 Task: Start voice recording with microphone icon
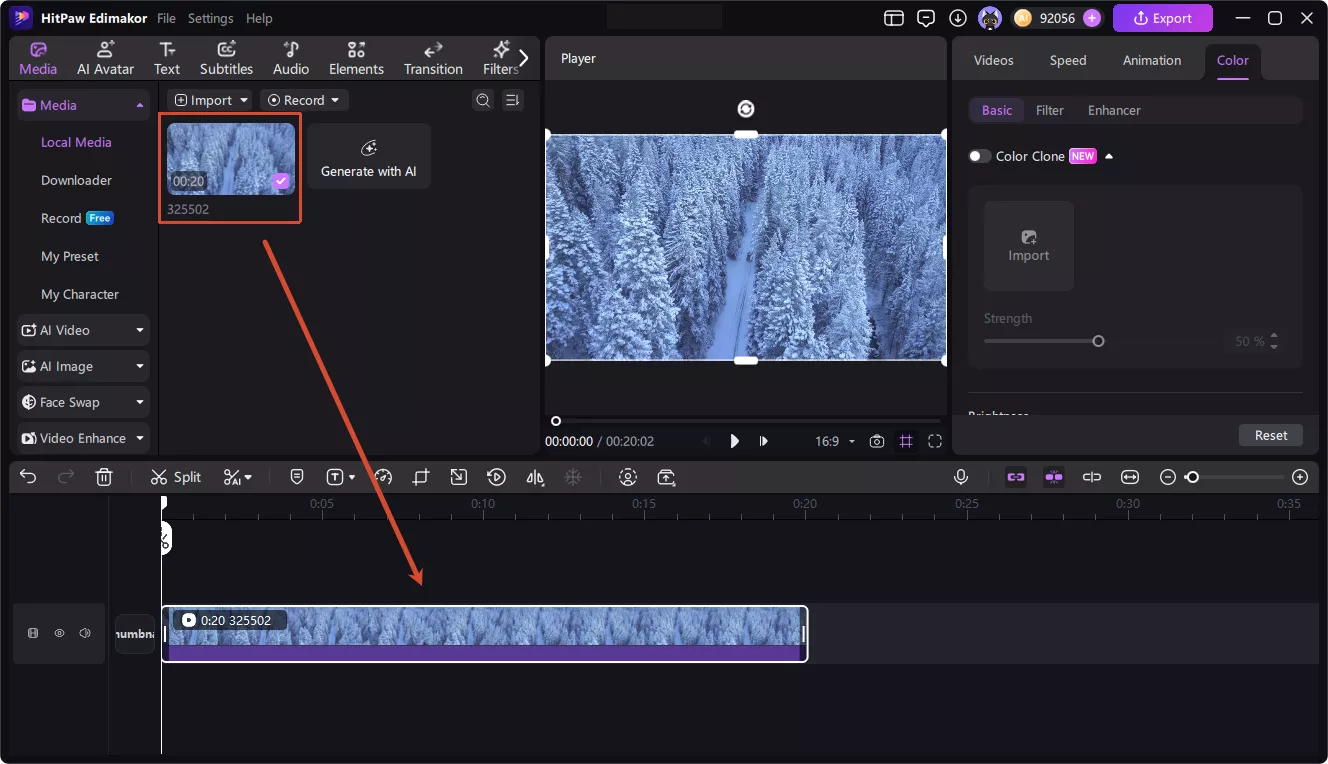pyautogui.click(x=961, y=477)
